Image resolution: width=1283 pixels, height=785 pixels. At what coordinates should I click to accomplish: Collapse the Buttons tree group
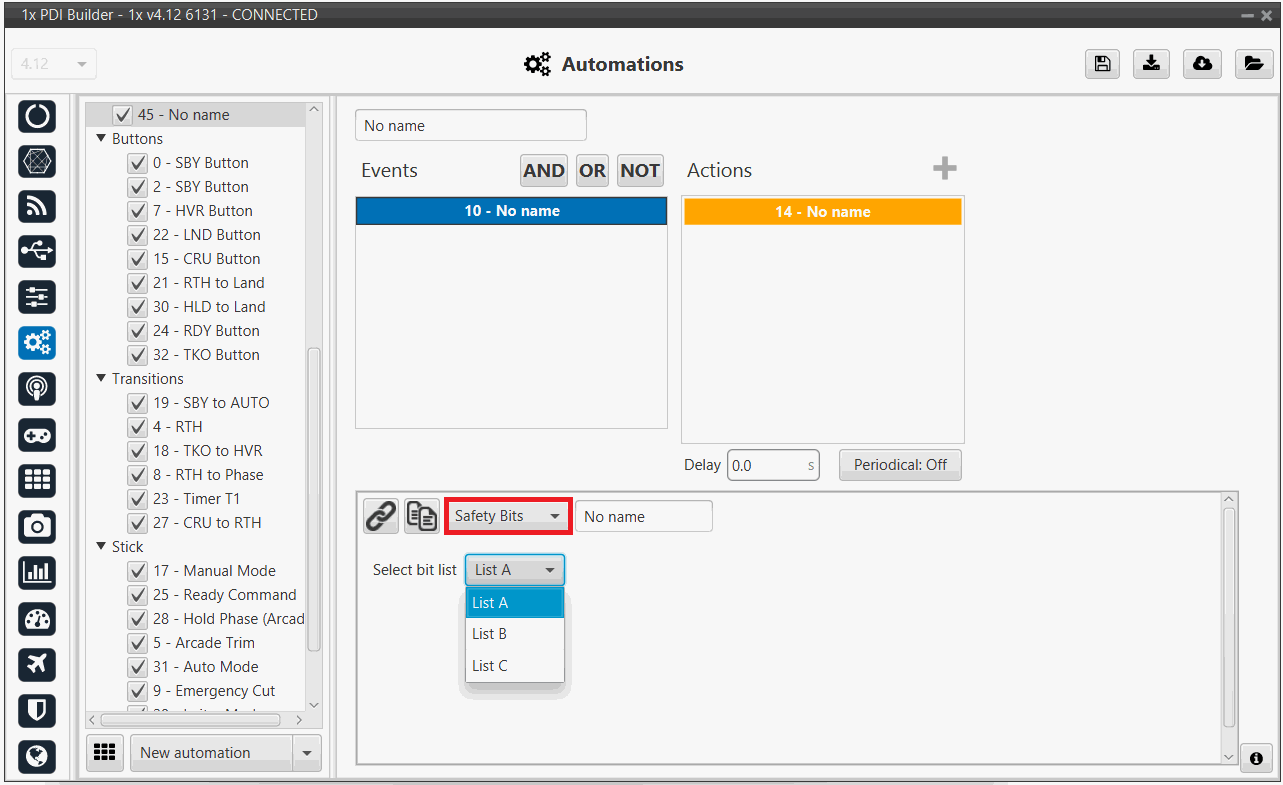pos(101,139)
